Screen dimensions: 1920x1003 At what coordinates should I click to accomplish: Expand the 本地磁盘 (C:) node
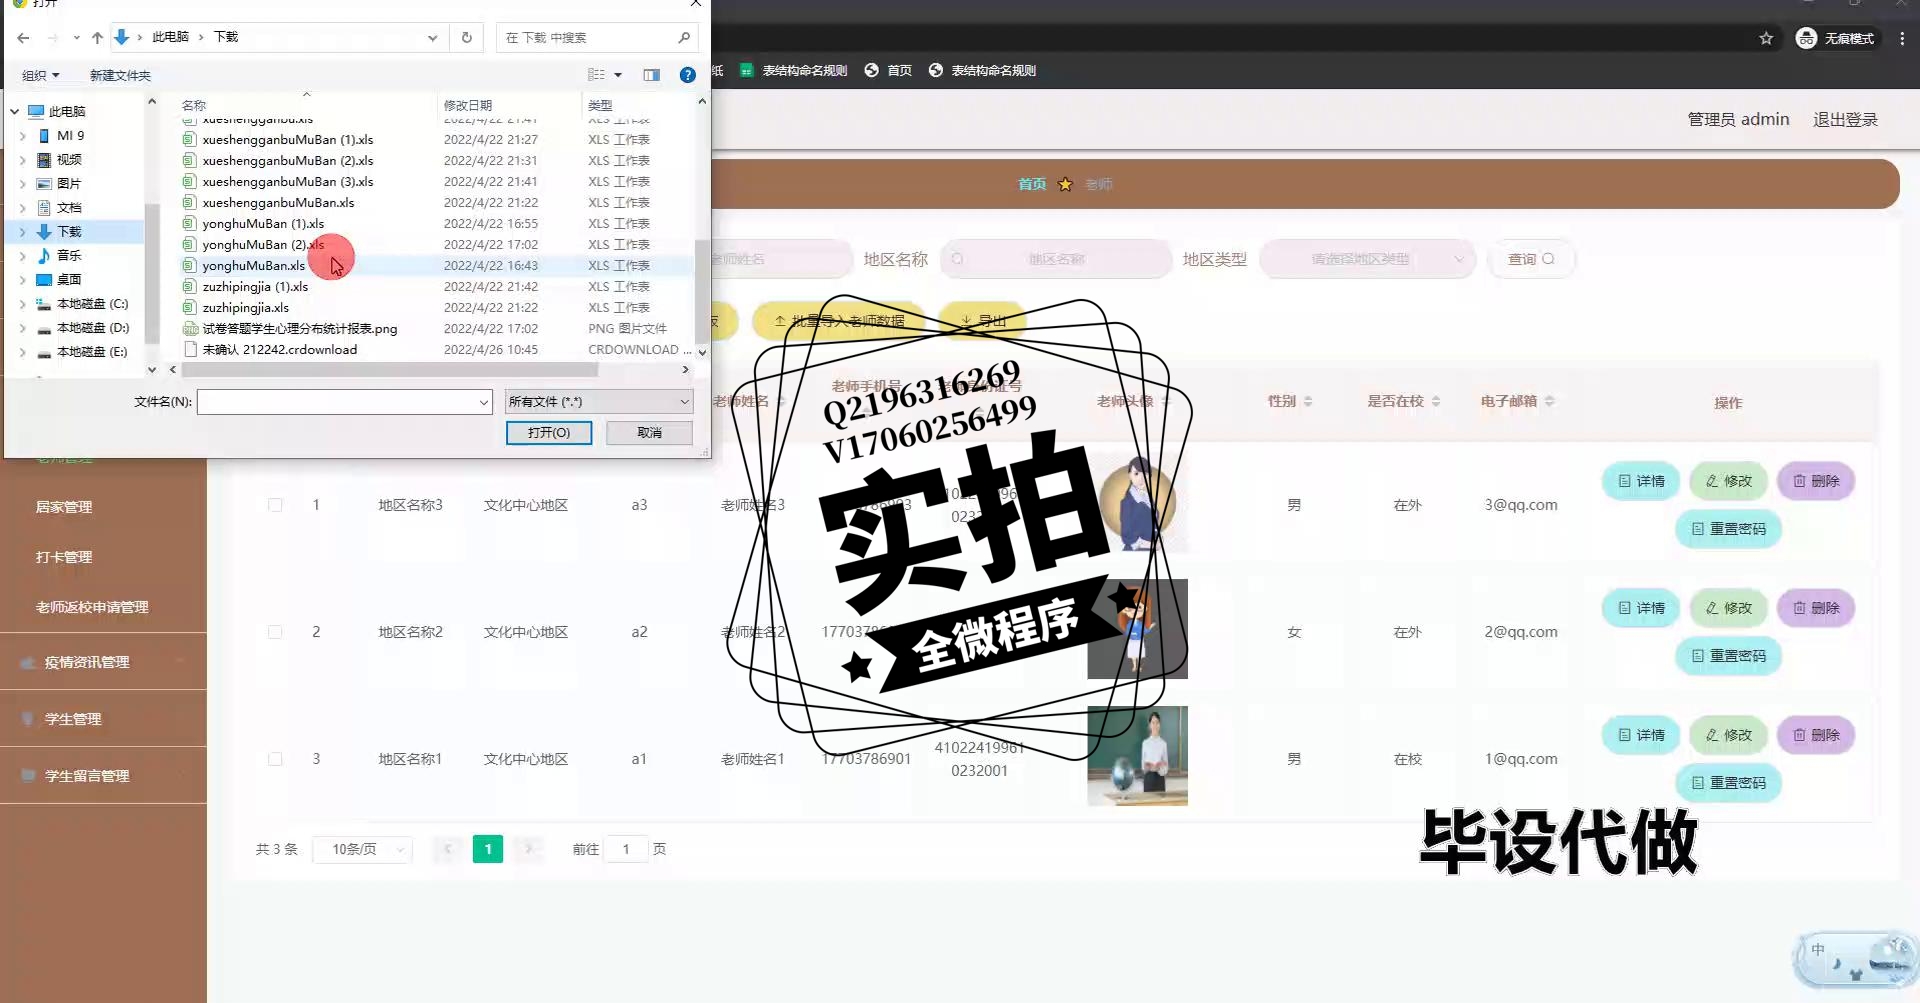pos(23,304)
